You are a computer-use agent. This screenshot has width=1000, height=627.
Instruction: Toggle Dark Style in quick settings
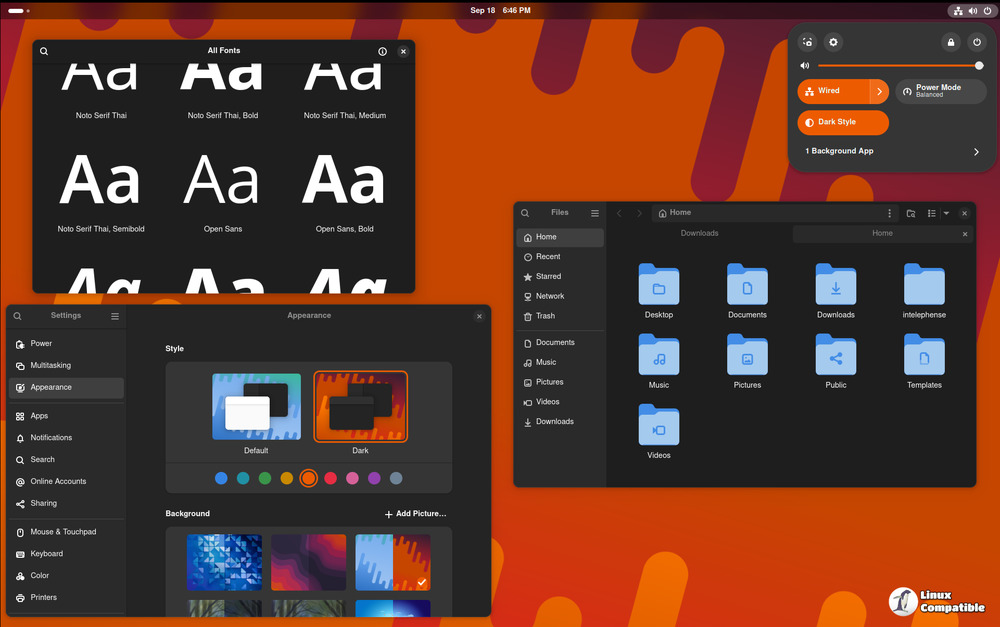[842, 122]
